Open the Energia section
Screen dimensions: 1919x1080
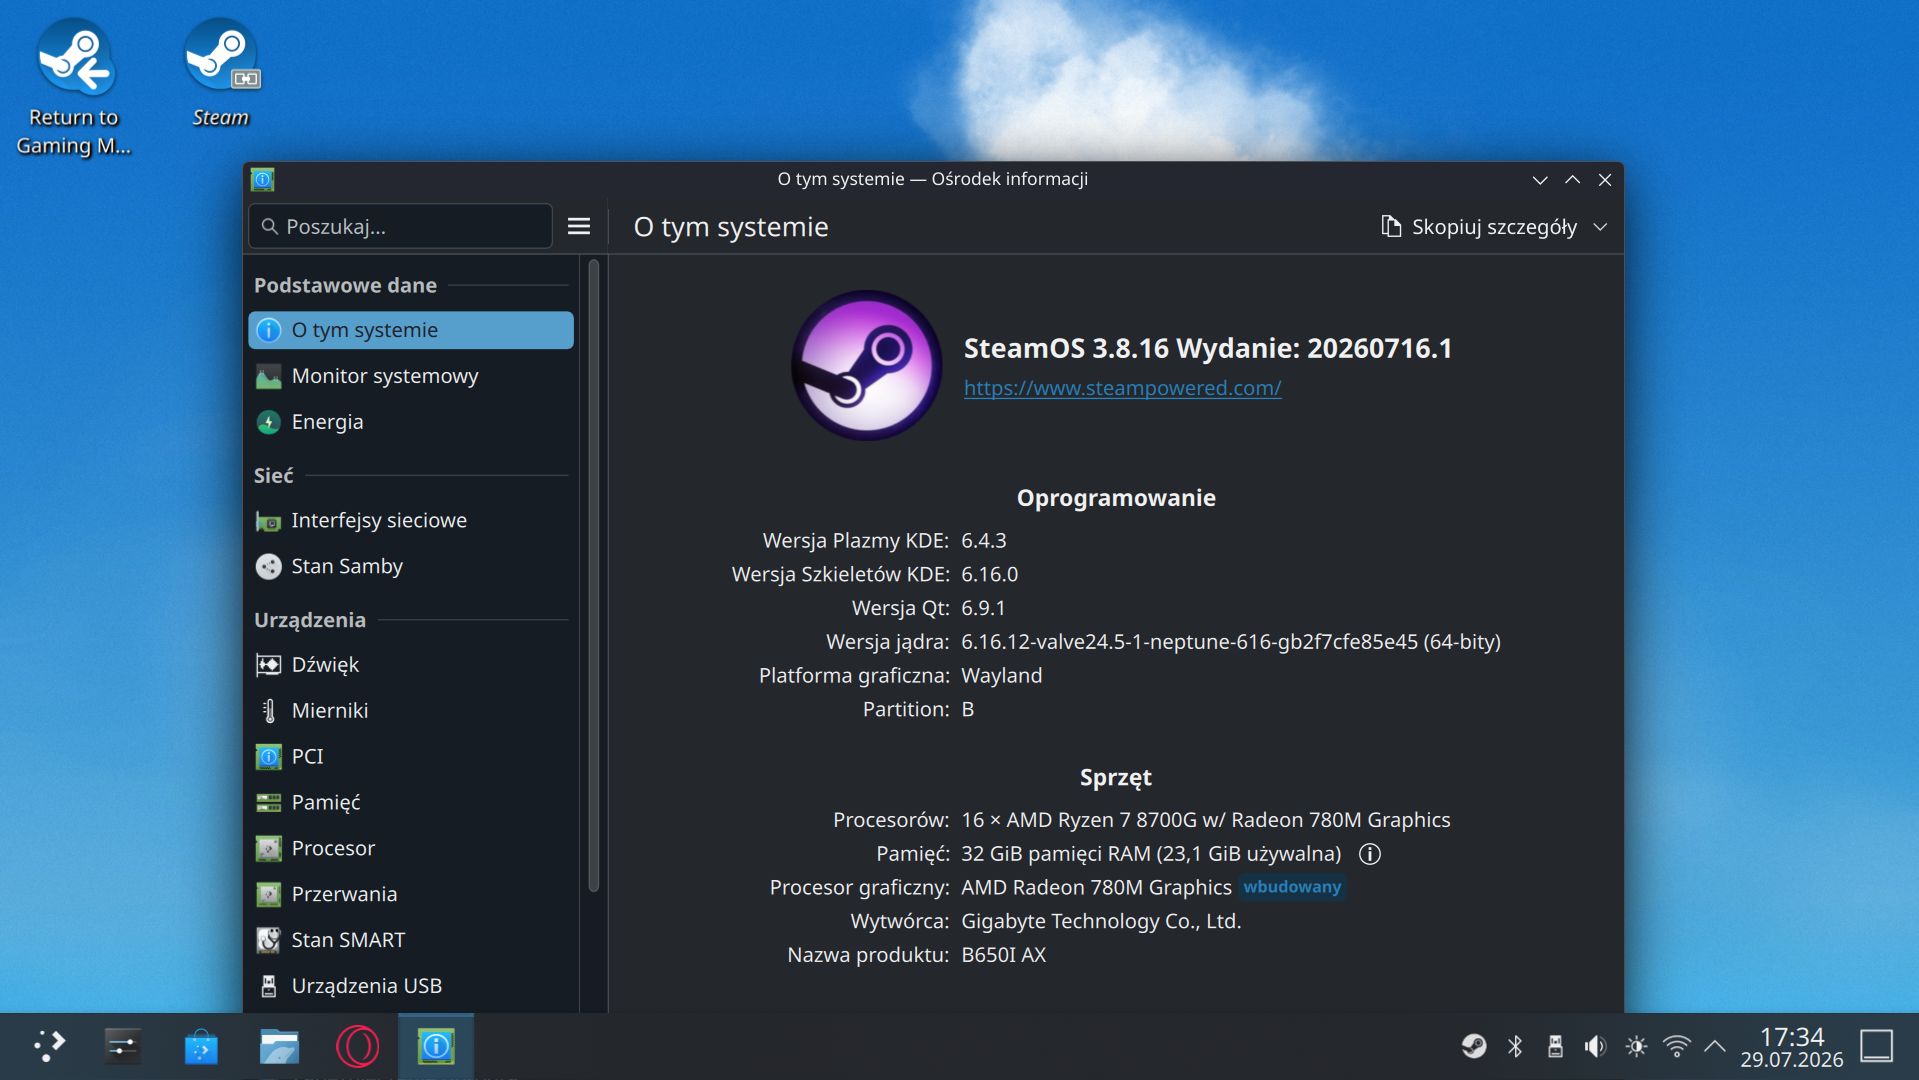click(x=410, y=422)
